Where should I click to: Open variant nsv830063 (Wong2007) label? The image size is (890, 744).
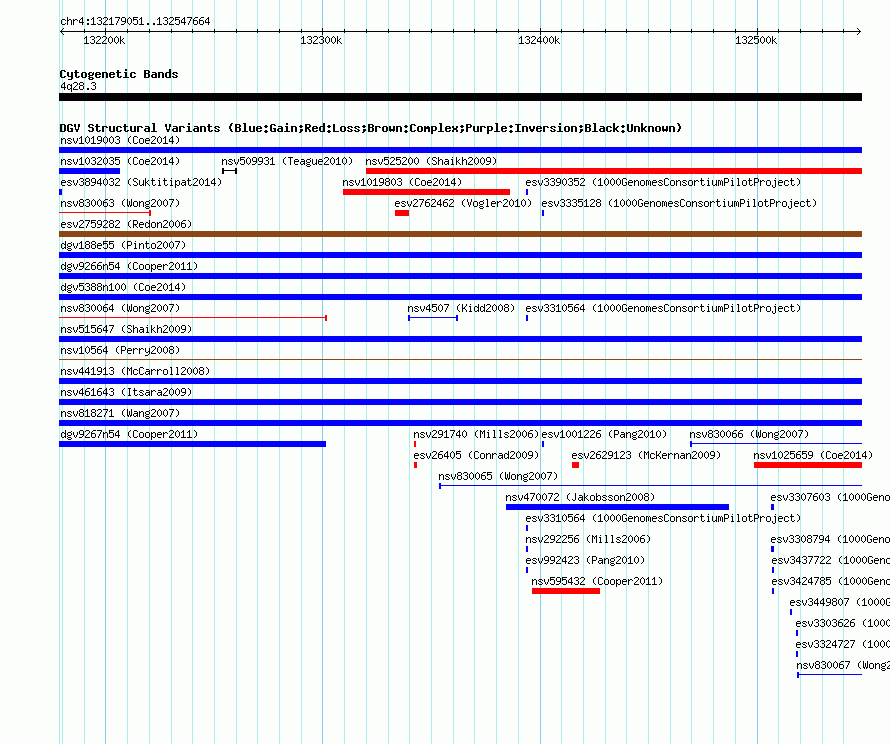[120, 203]
